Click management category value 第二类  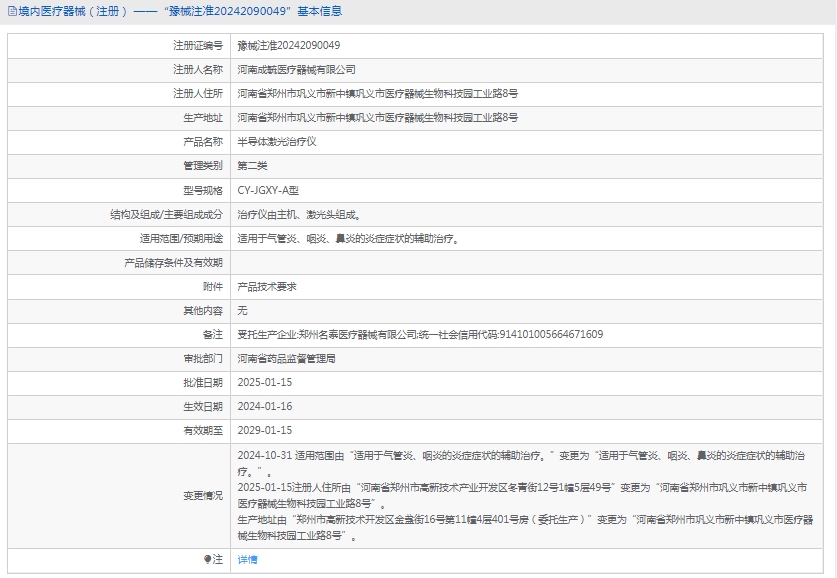click(x=252, y=166)
